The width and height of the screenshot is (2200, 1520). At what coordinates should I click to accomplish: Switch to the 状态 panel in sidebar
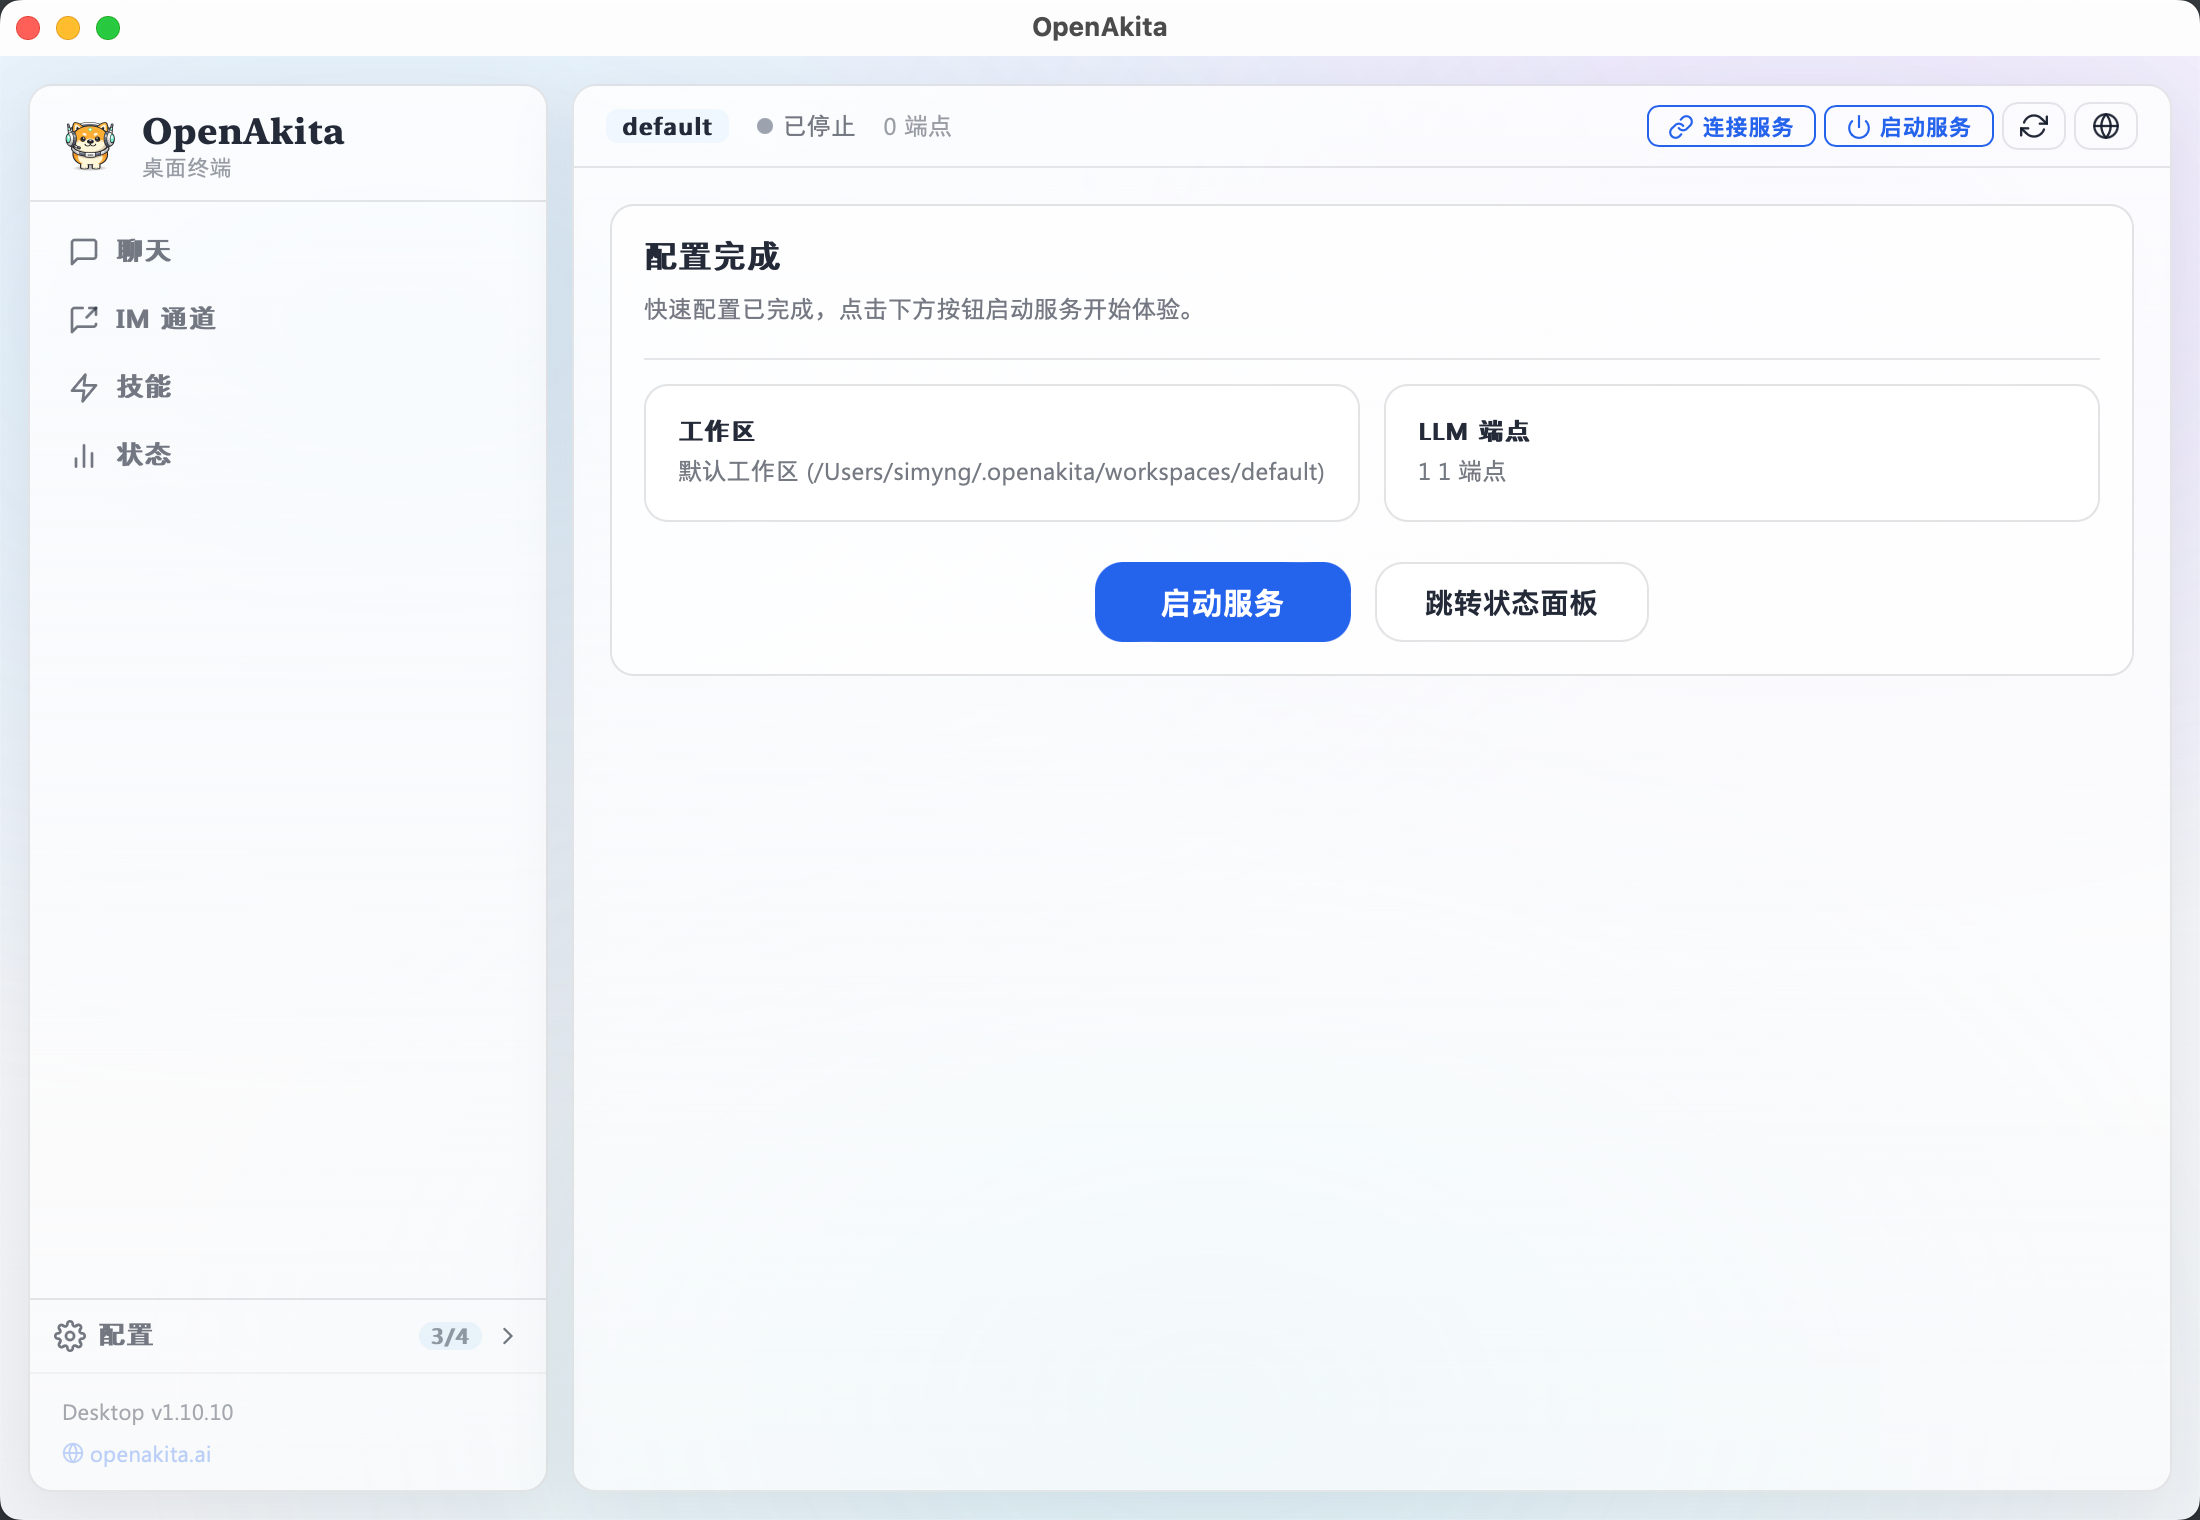pos(143,455)
